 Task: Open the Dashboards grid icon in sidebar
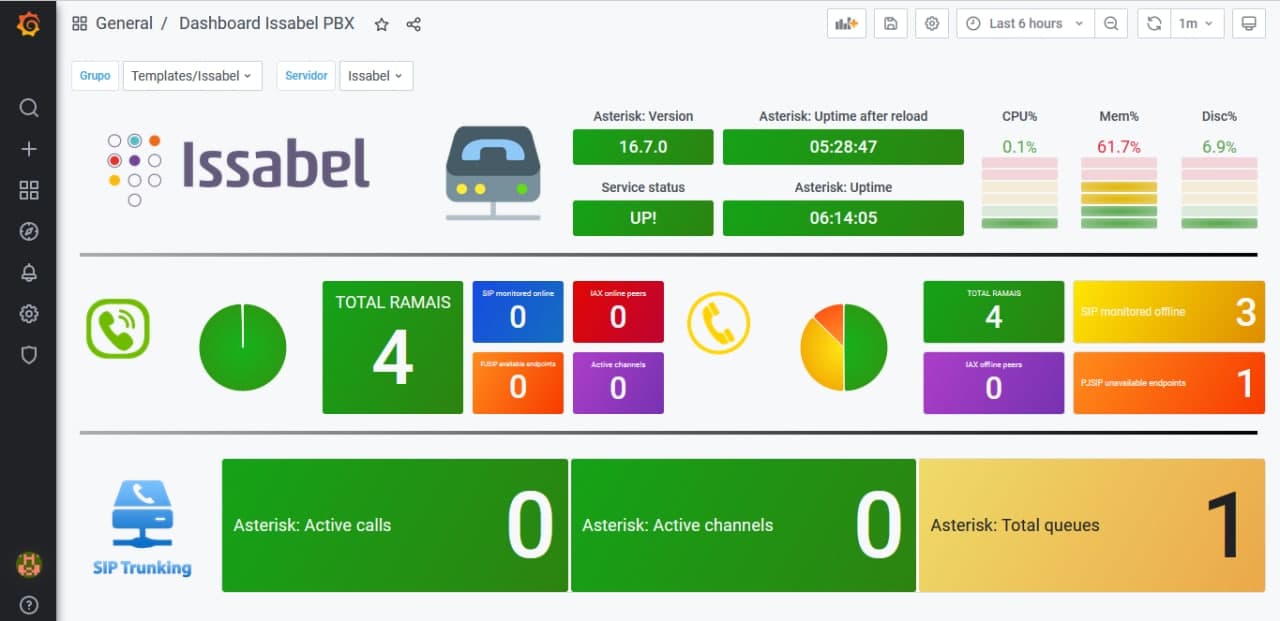[x=29, y=190]
